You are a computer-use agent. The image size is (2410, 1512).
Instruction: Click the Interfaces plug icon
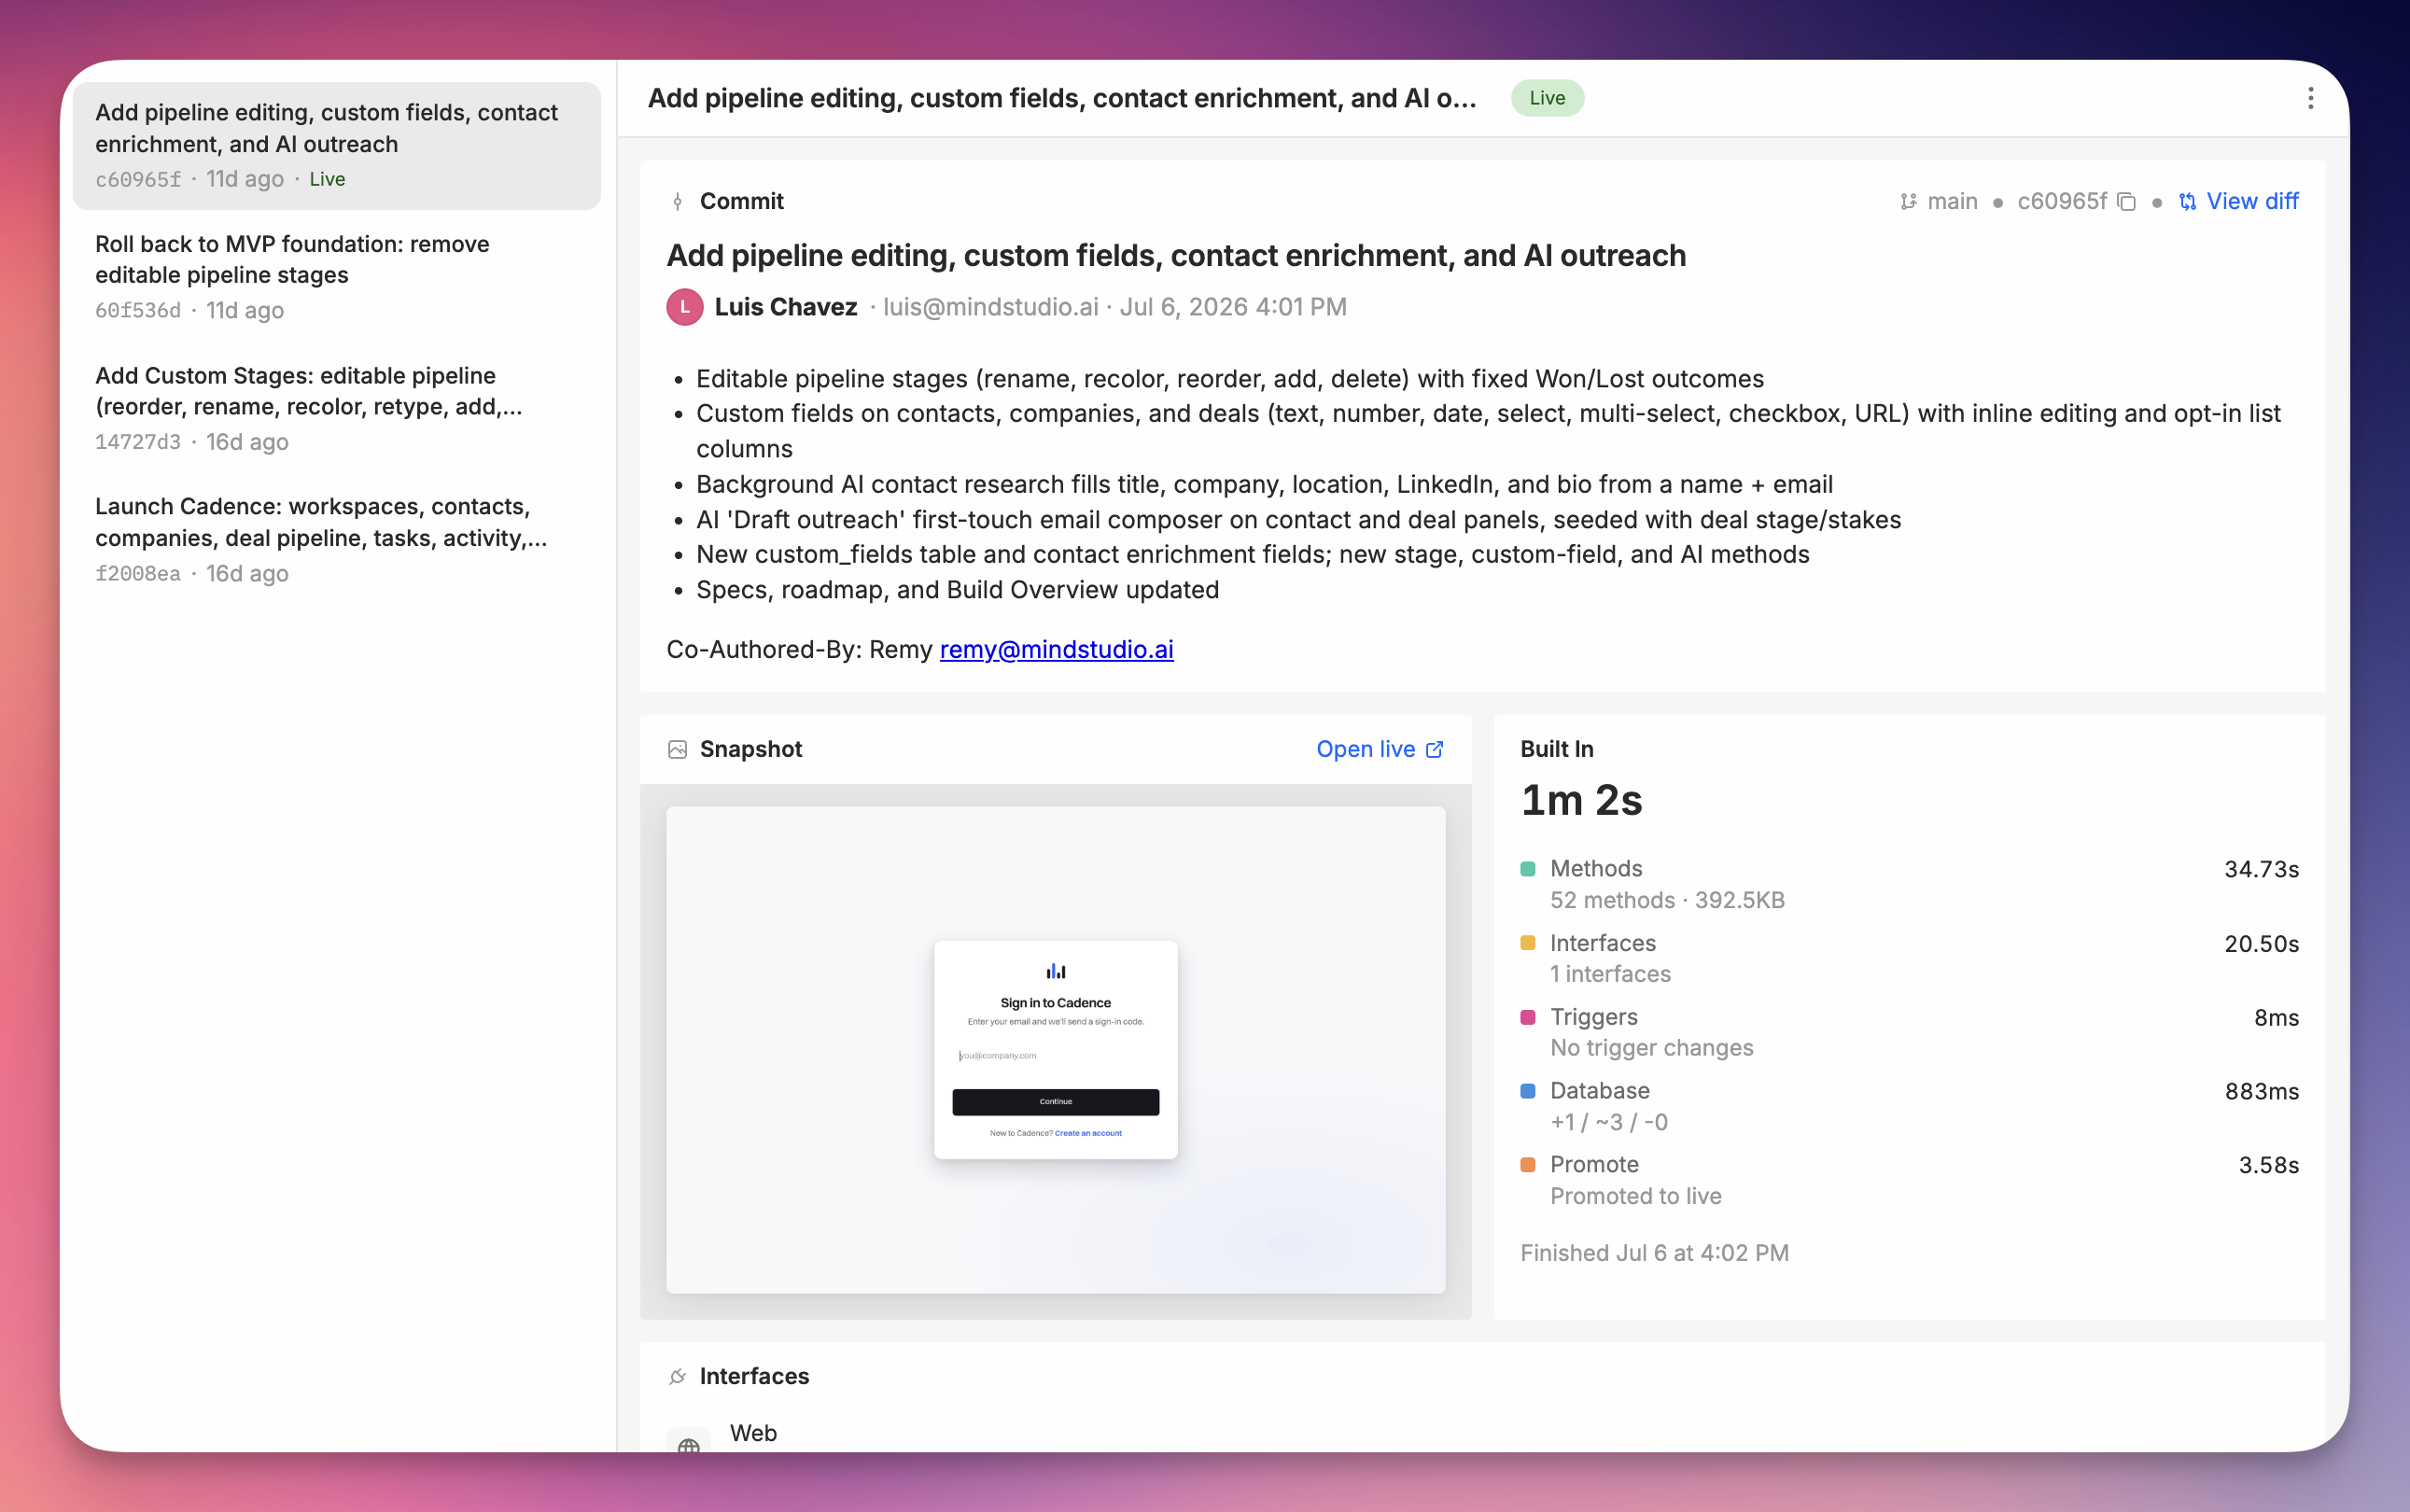click(x=678, y=1377)
